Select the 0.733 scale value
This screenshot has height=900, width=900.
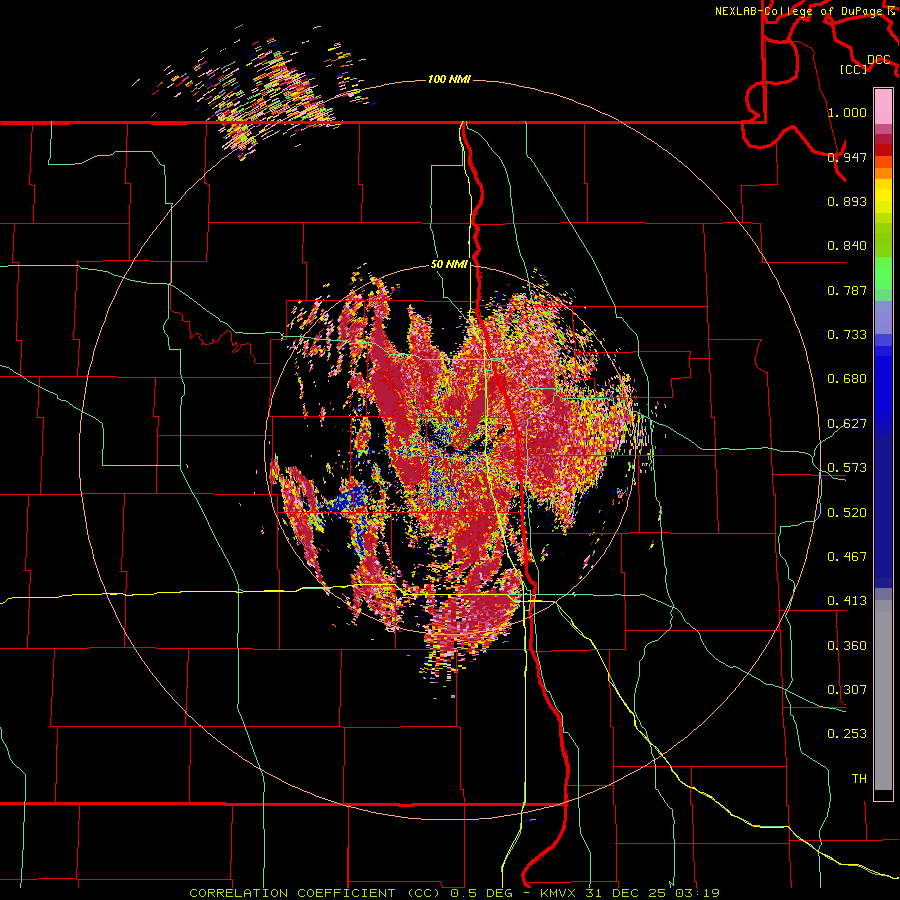(847, 335)
